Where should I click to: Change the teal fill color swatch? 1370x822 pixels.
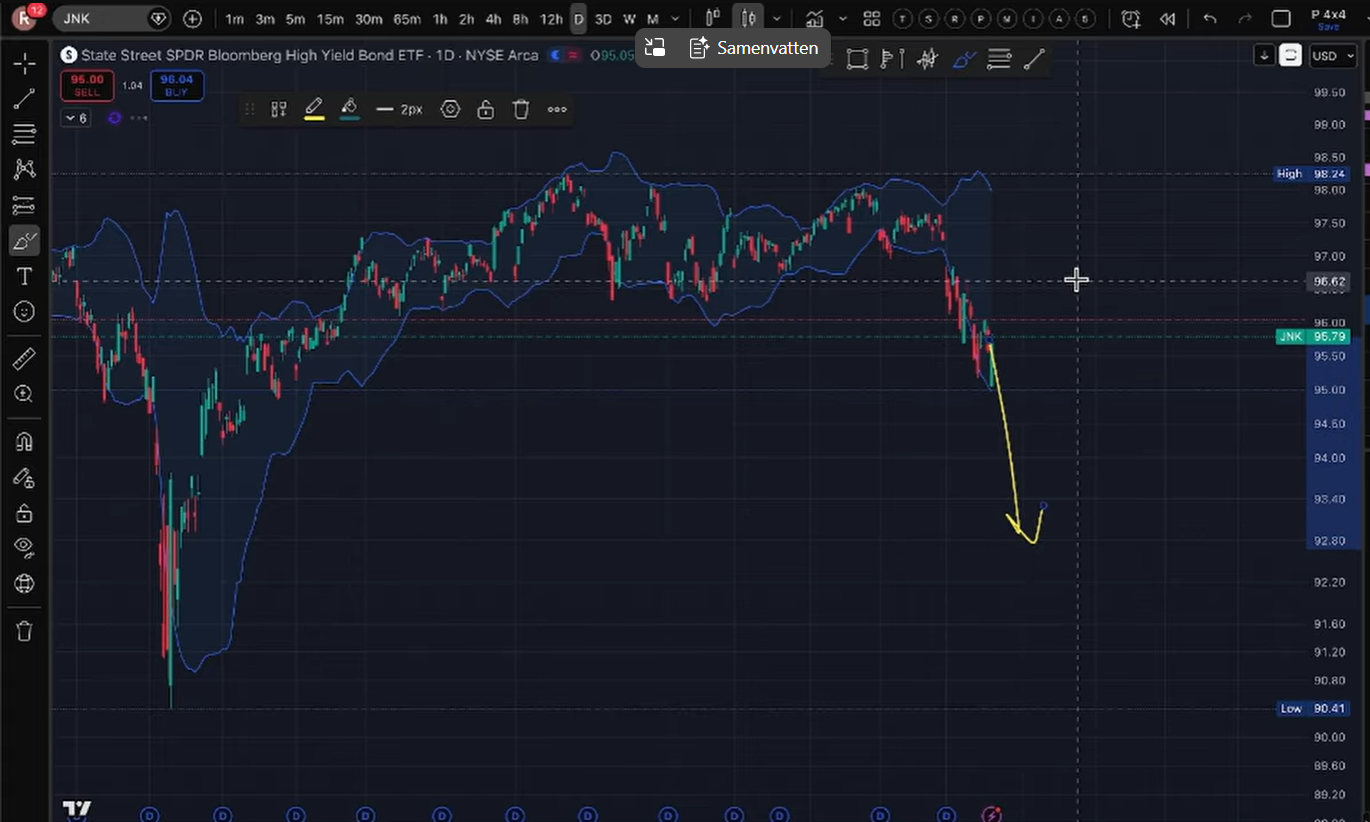pyautogui.click(x=349, y=109)
